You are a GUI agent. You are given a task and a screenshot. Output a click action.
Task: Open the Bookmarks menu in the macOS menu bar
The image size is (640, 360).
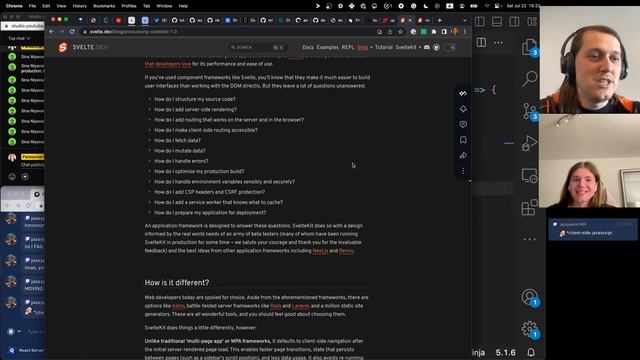click(x=104, y=6)
